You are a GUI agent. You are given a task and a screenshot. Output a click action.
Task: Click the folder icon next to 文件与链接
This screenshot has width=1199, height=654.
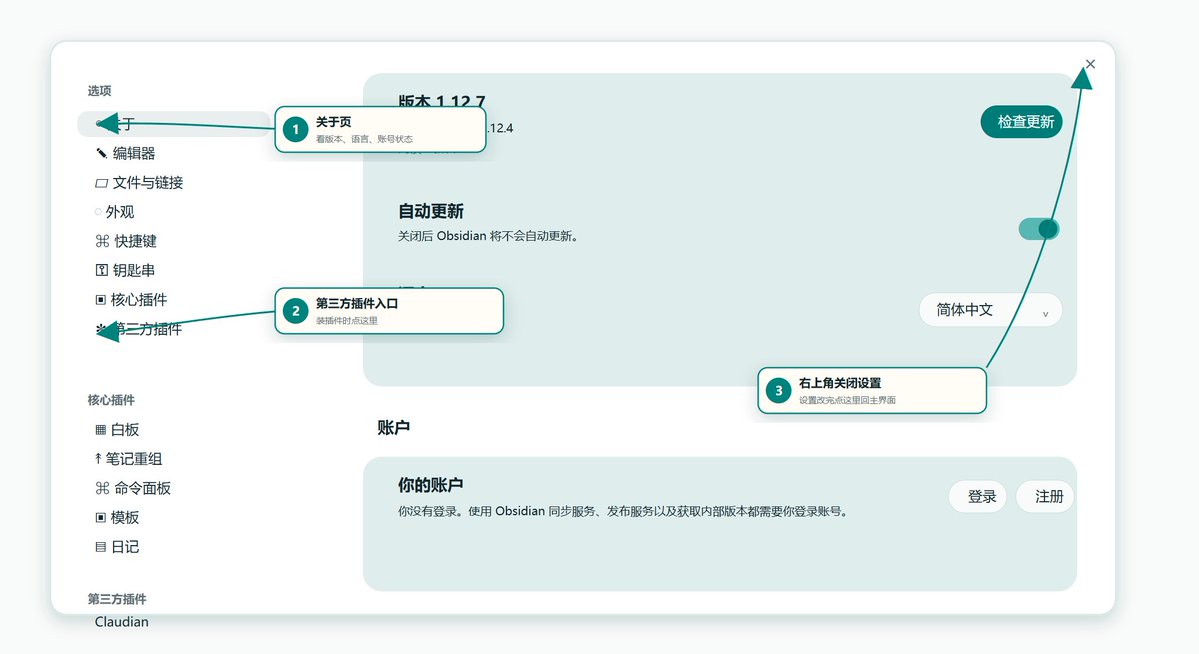(101, 183)
